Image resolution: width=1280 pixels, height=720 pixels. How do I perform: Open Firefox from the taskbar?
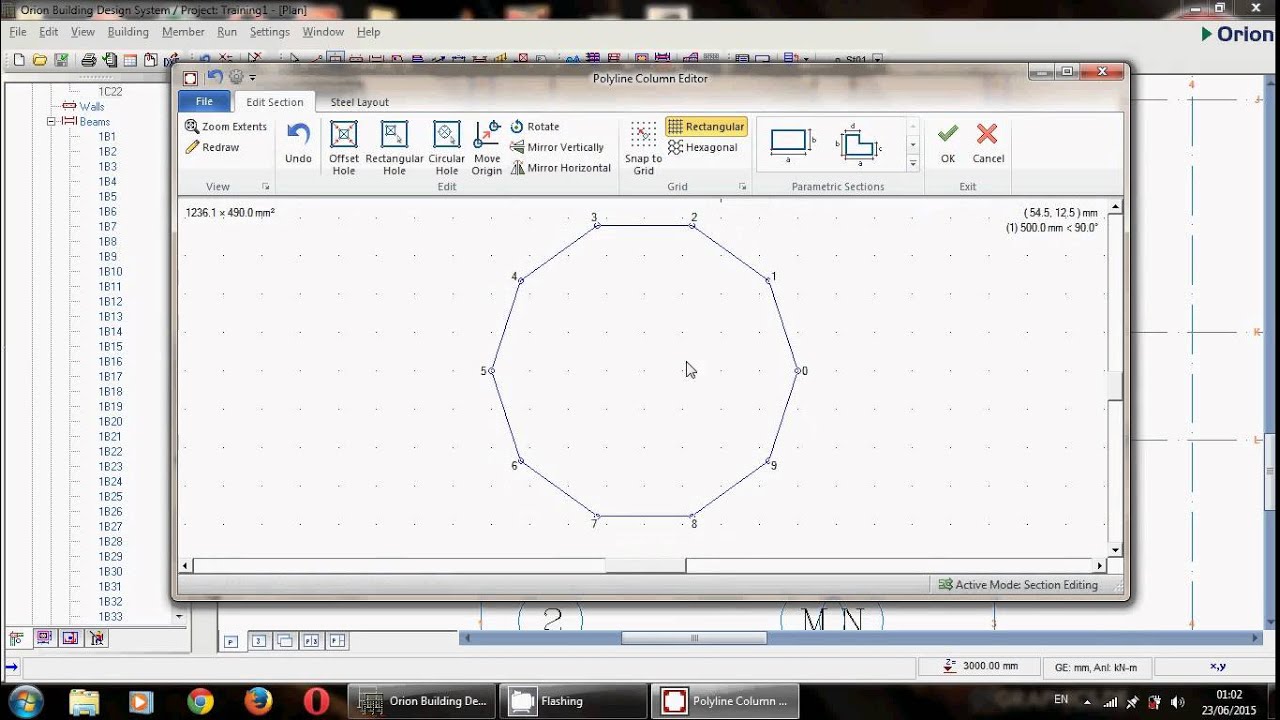tap(258, 701)
